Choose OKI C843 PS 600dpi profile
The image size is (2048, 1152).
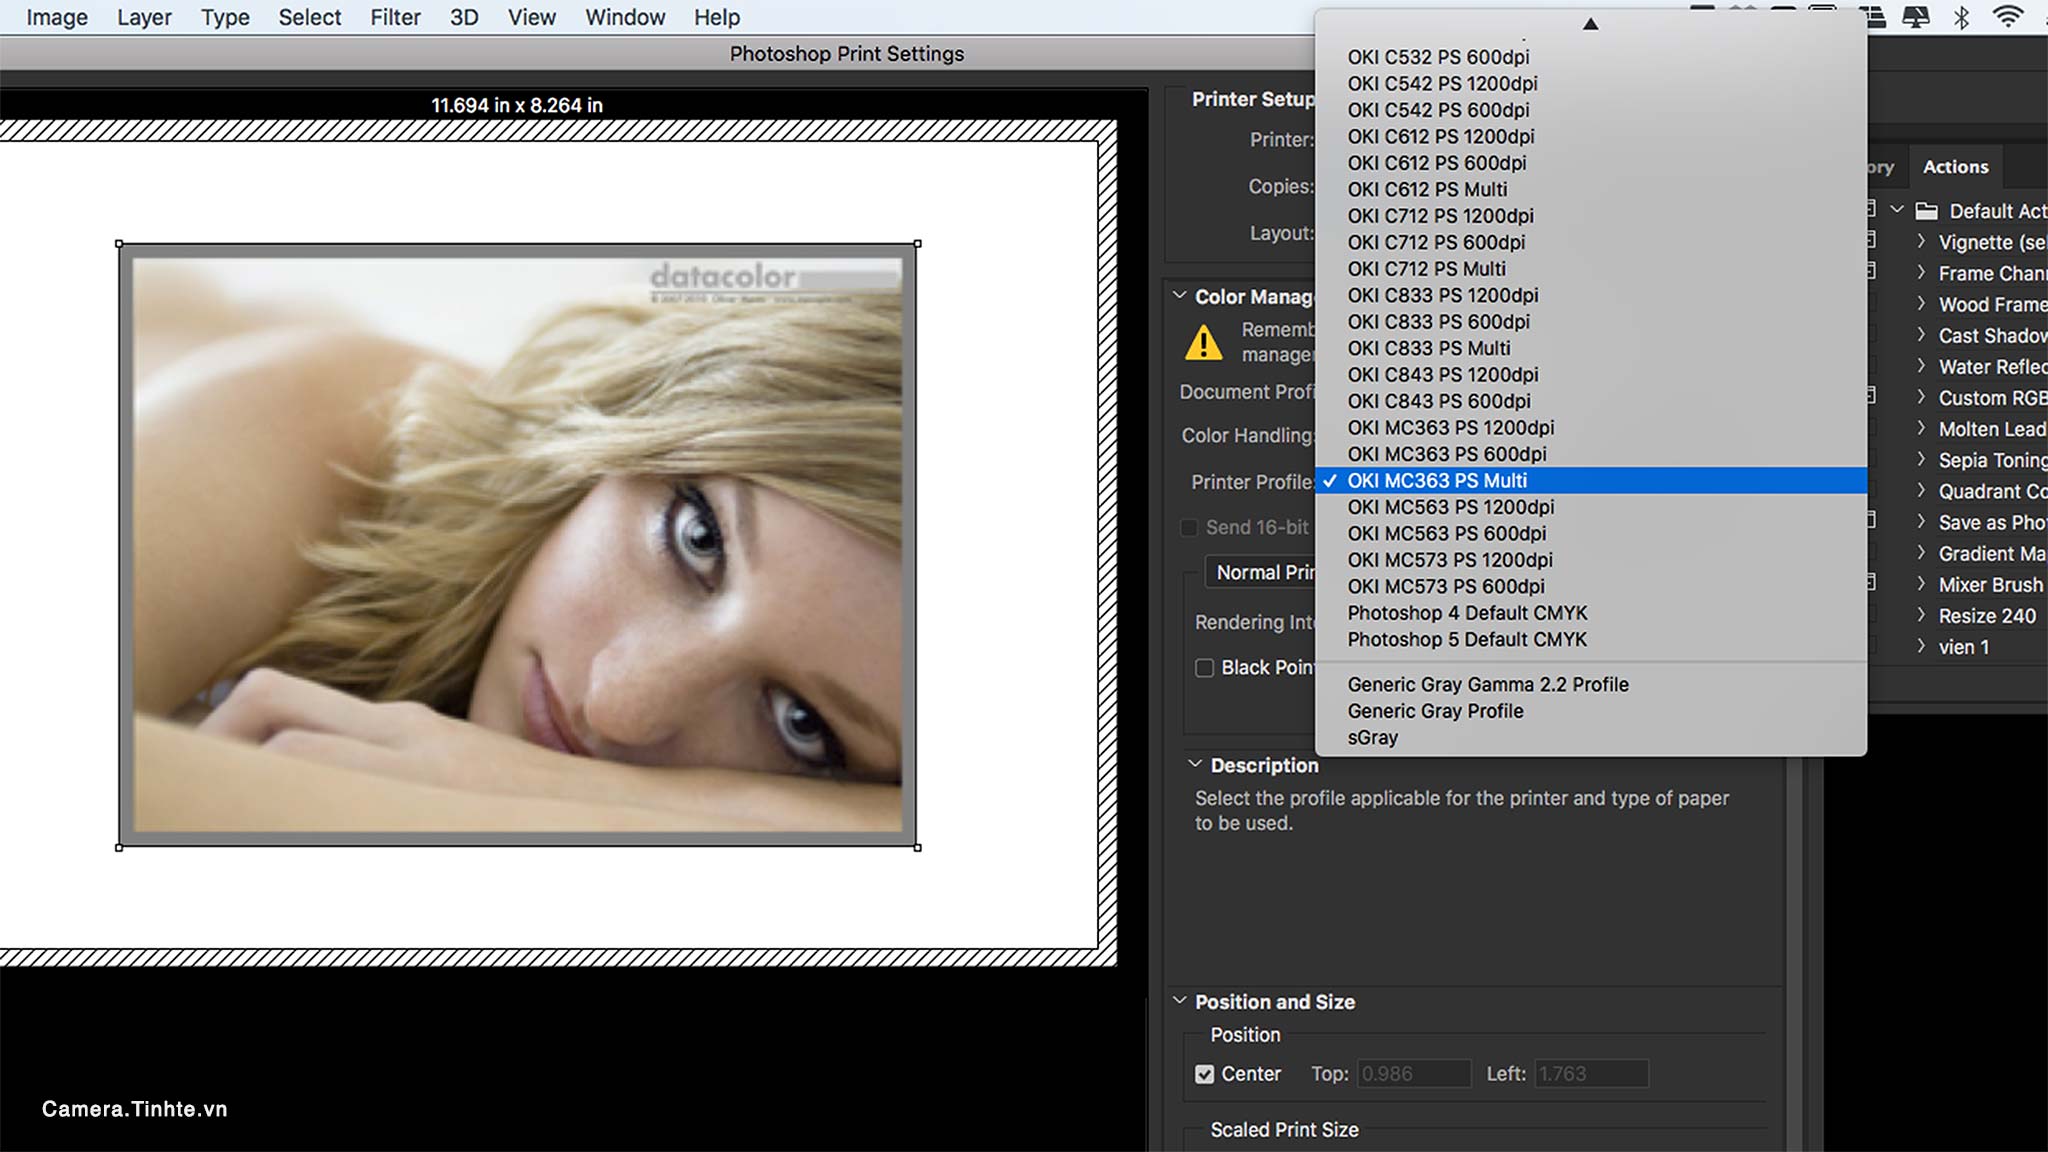click(x=1591, y=401)
